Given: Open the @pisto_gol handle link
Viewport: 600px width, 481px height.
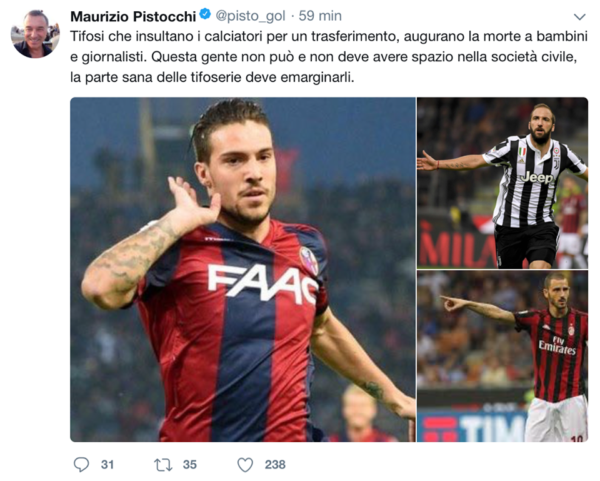Looking at the screenshot, I should [250, 16].
